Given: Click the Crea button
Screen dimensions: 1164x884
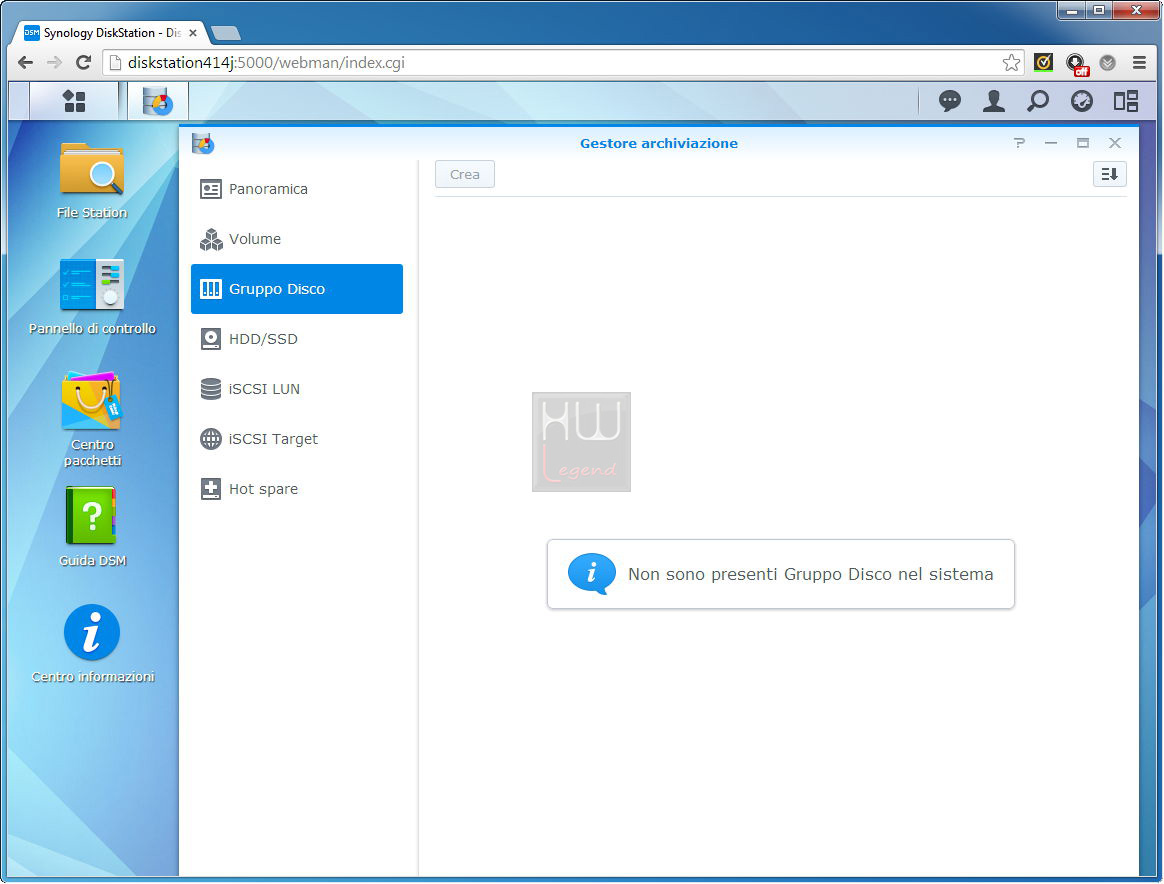Looking at the screenshot, I should point(465,174).
